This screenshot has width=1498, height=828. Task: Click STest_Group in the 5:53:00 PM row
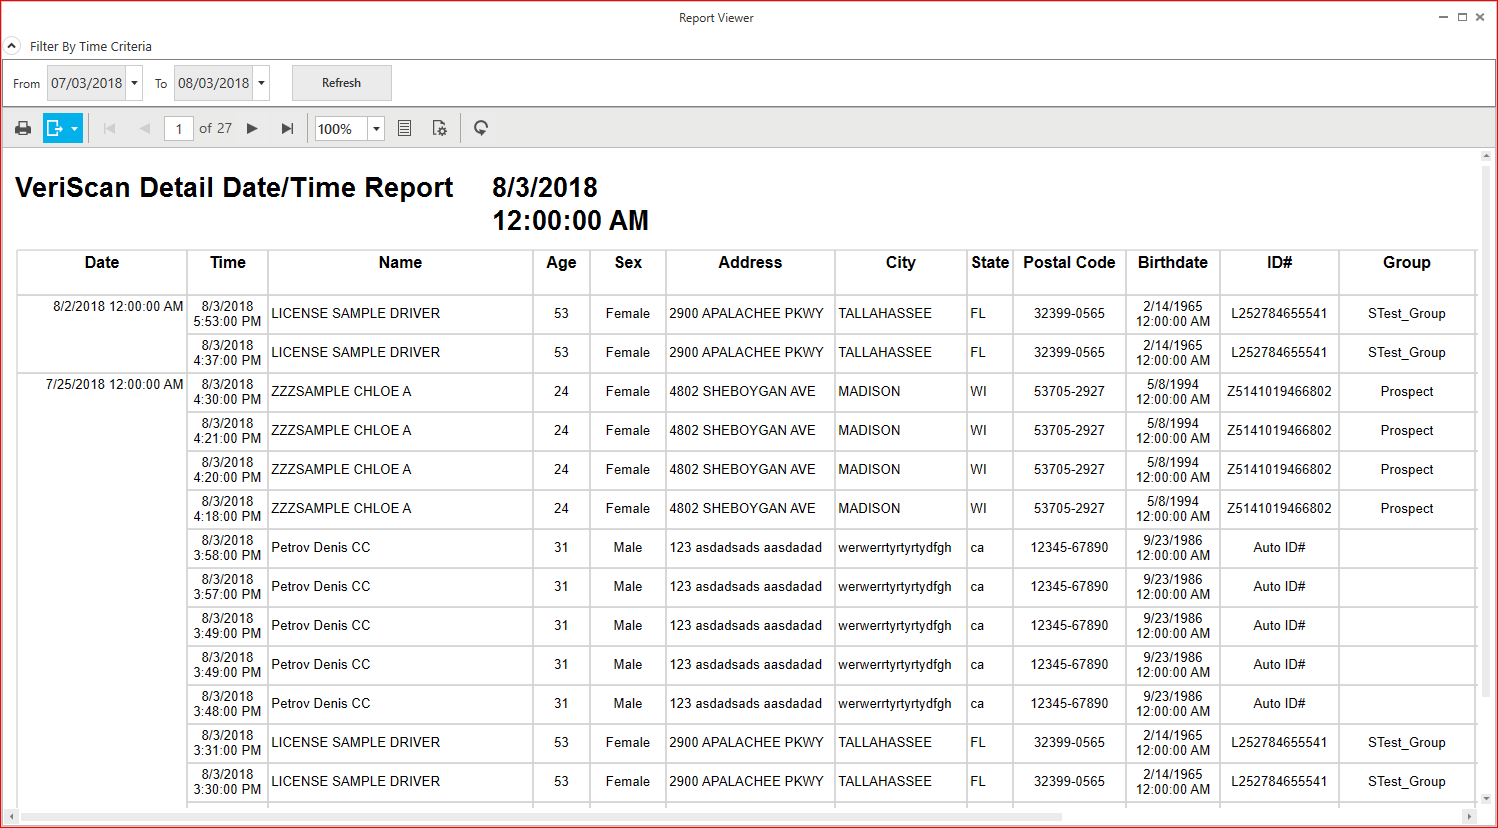click(1407, 313)
